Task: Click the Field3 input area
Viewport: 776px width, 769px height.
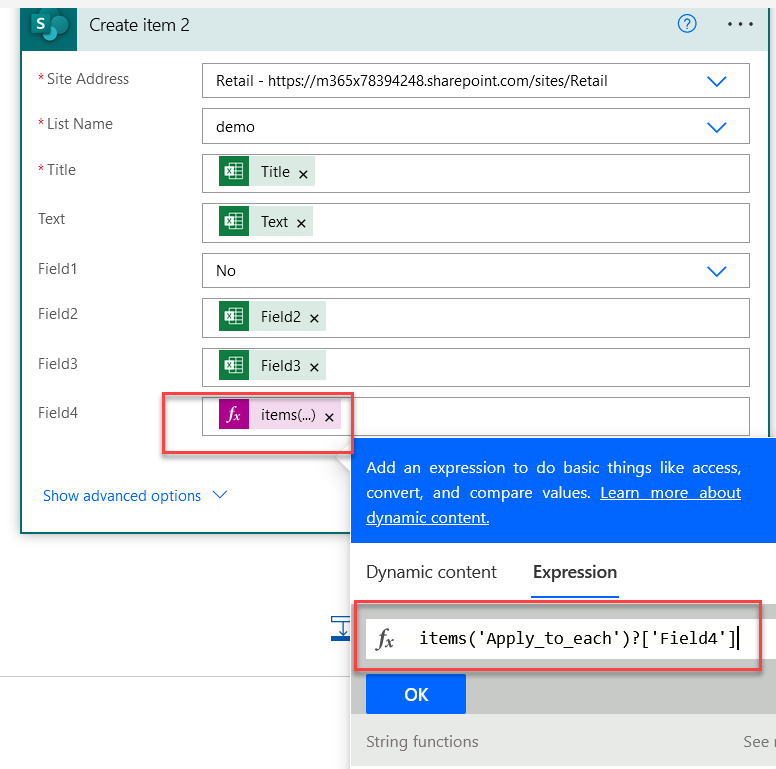Action: tap(476, 367)
